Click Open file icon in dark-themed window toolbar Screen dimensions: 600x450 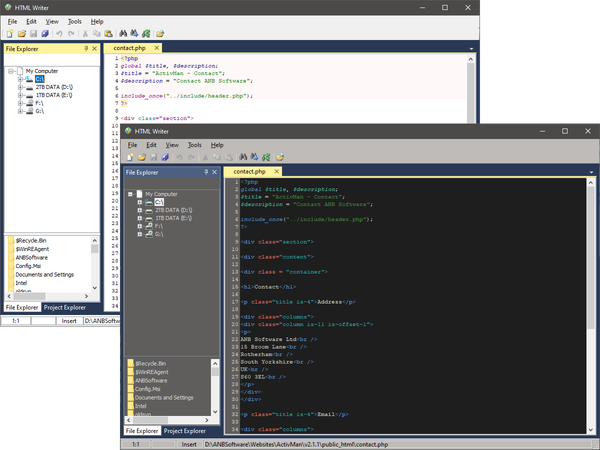tap(141, 157)
